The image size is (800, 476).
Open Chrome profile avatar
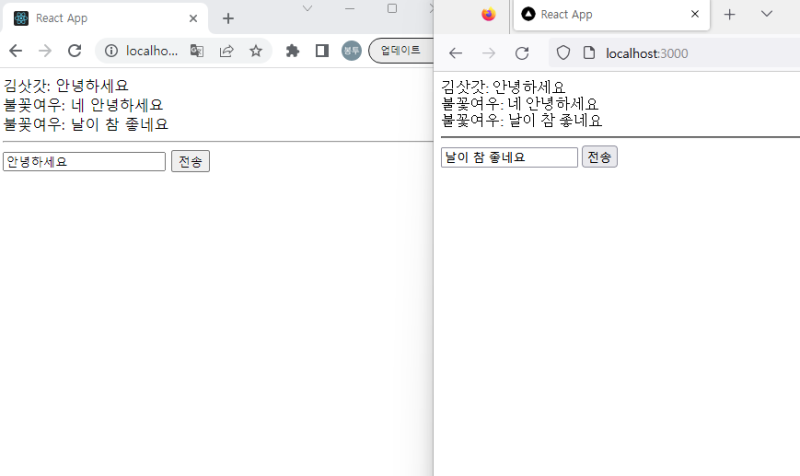coord(351,51)
